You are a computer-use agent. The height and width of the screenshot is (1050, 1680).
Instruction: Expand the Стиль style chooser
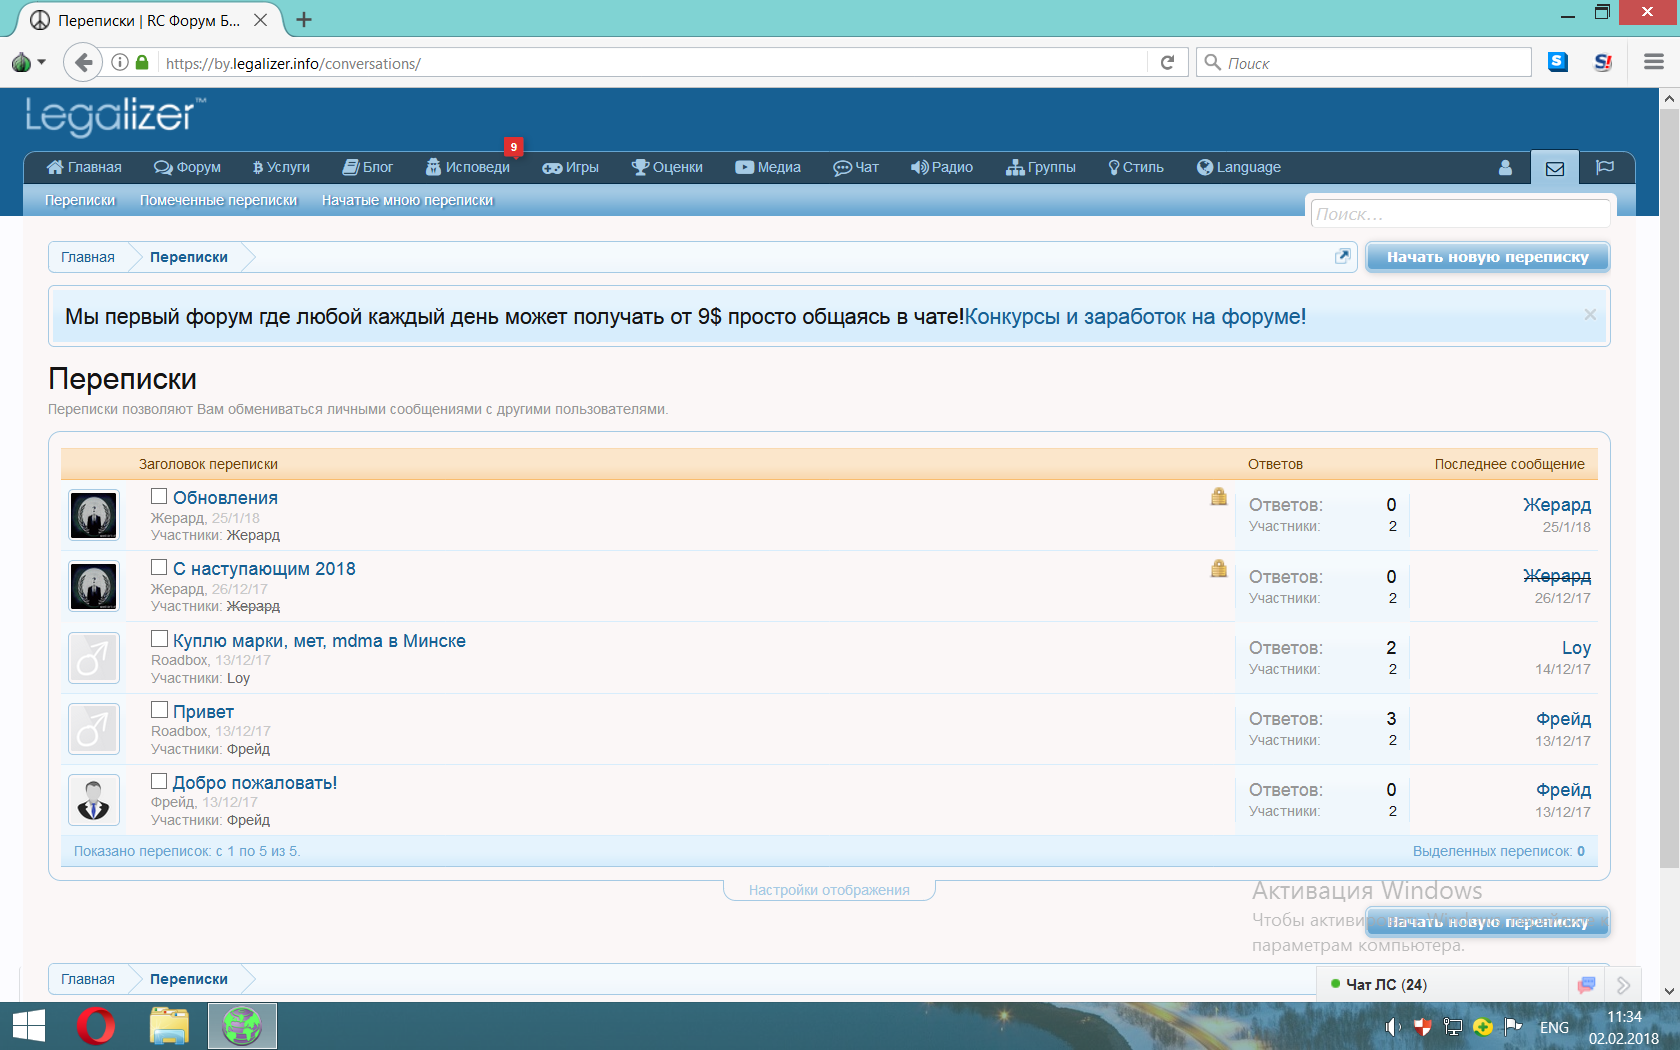[1135, 168]
